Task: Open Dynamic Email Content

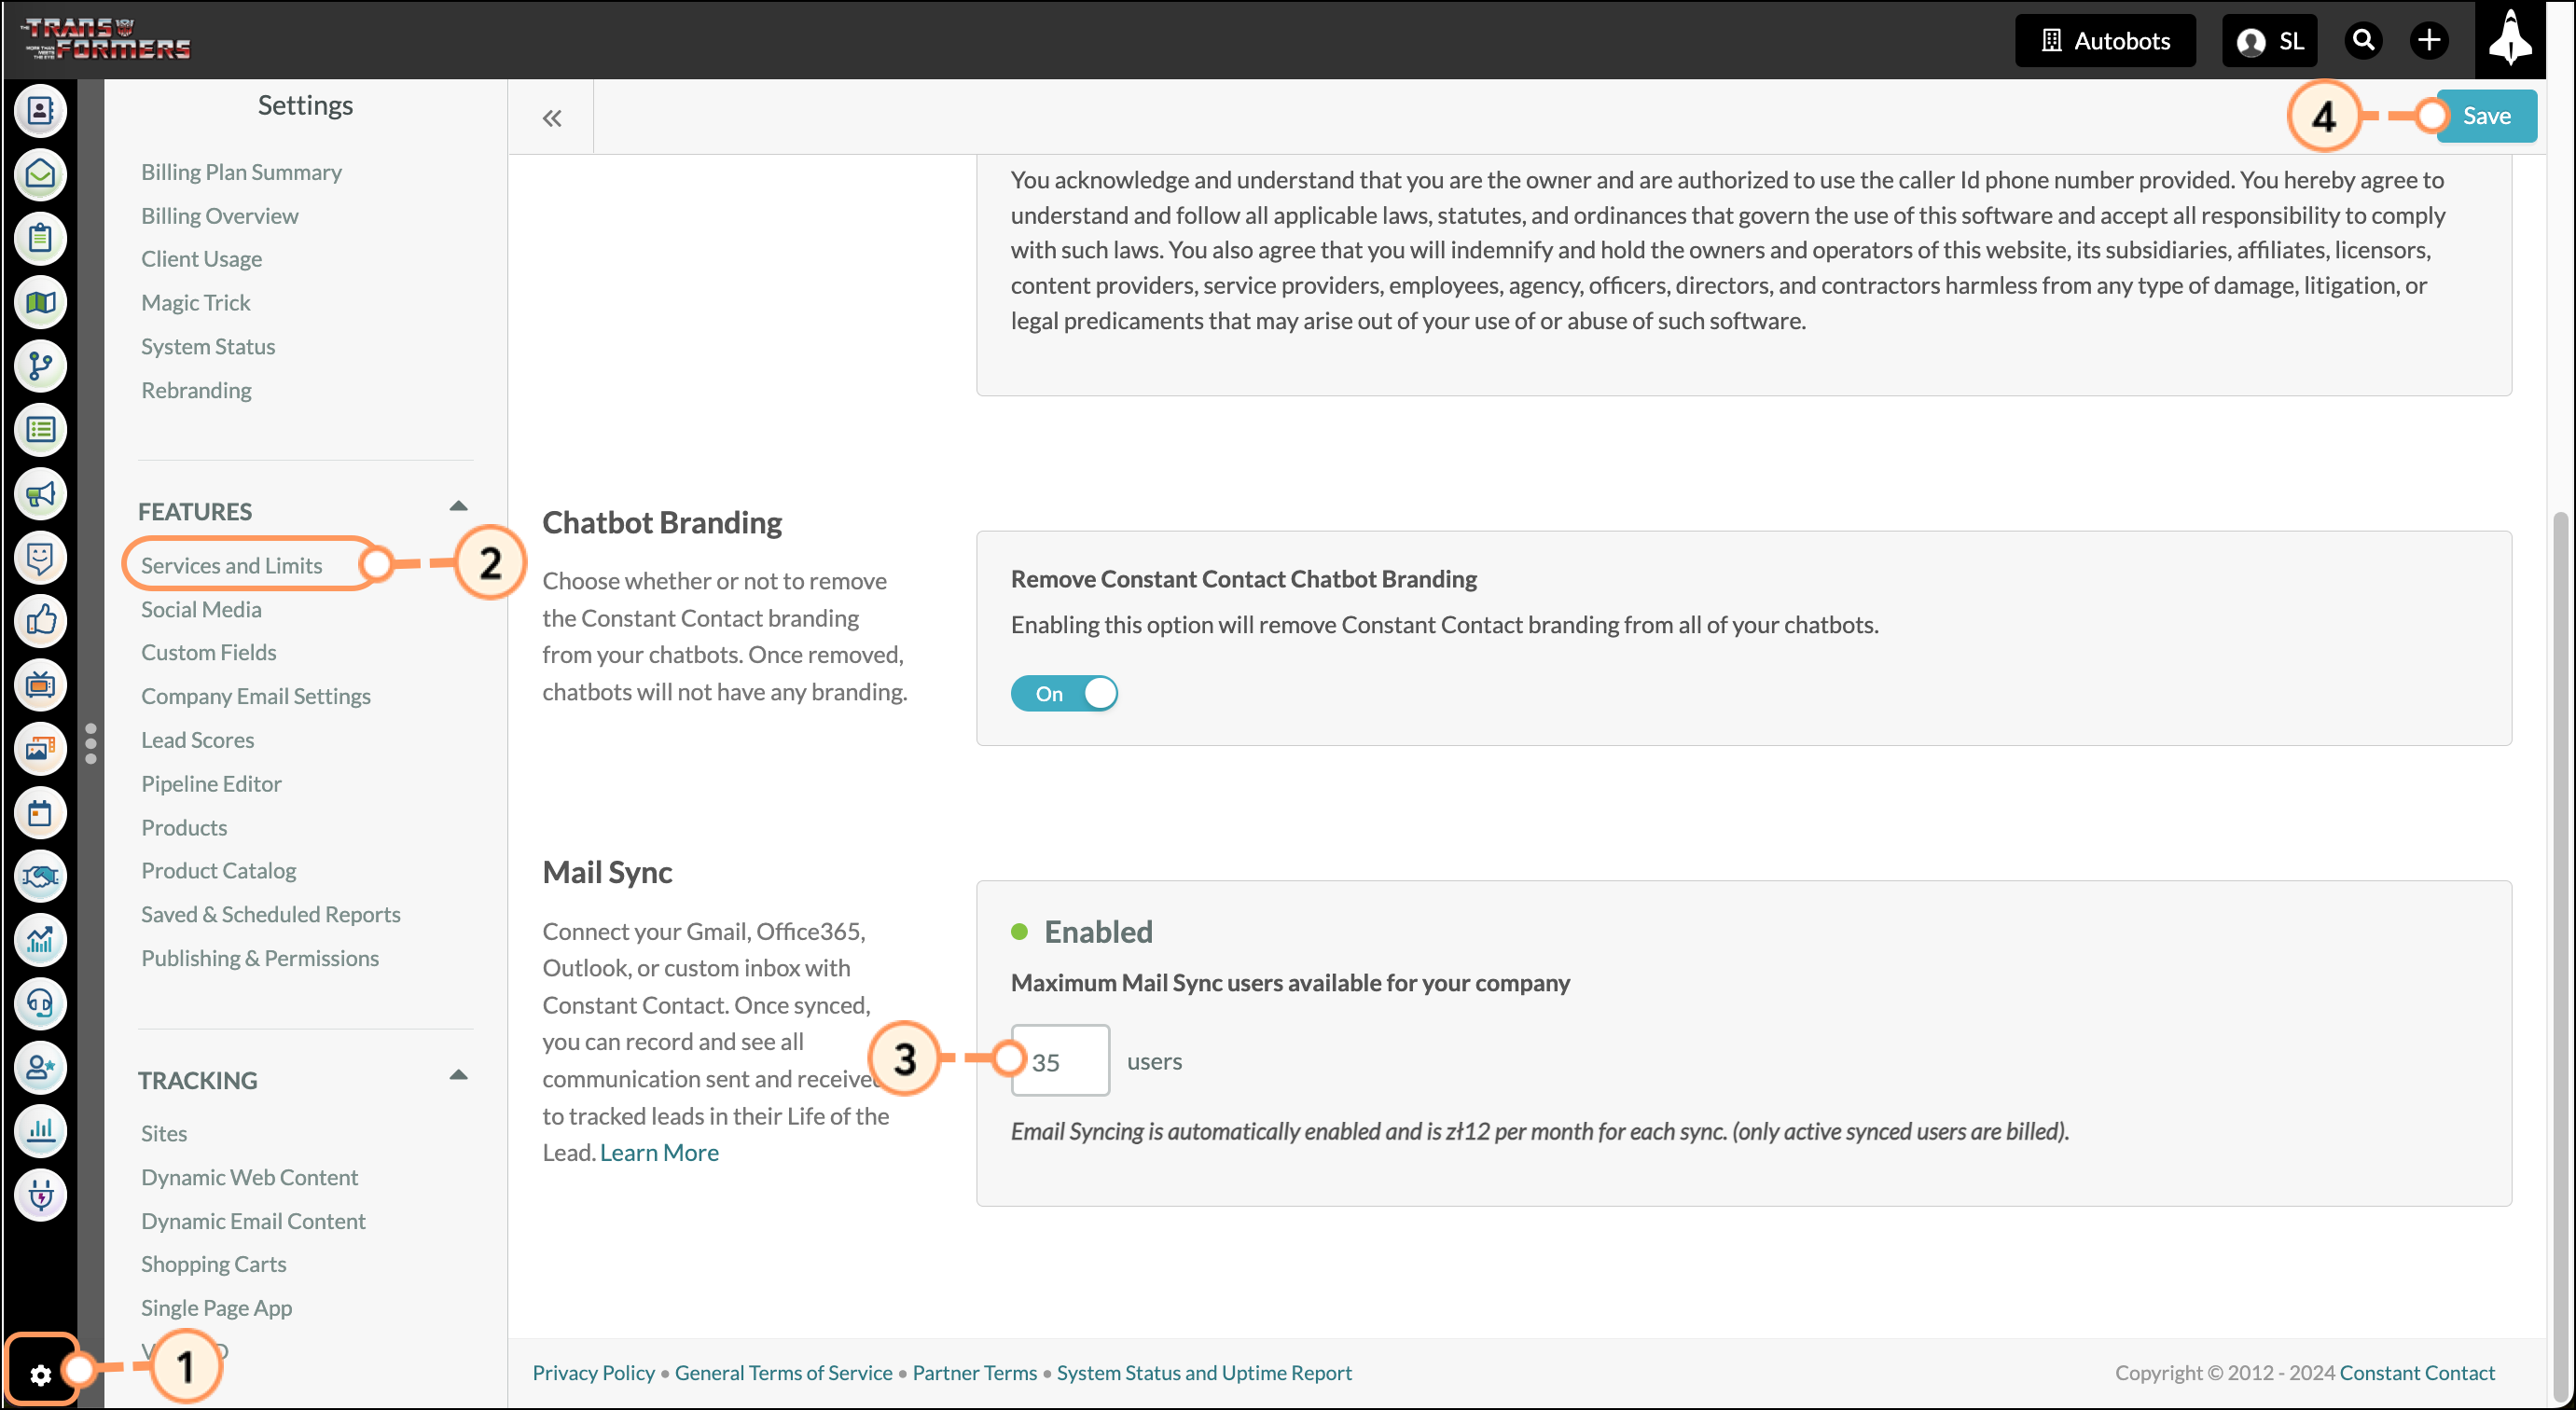Action: 253,1222
